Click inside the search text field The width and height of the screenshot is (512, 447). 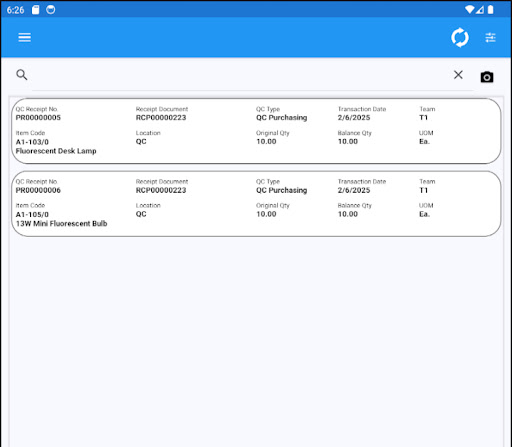(x=240, y=75)
